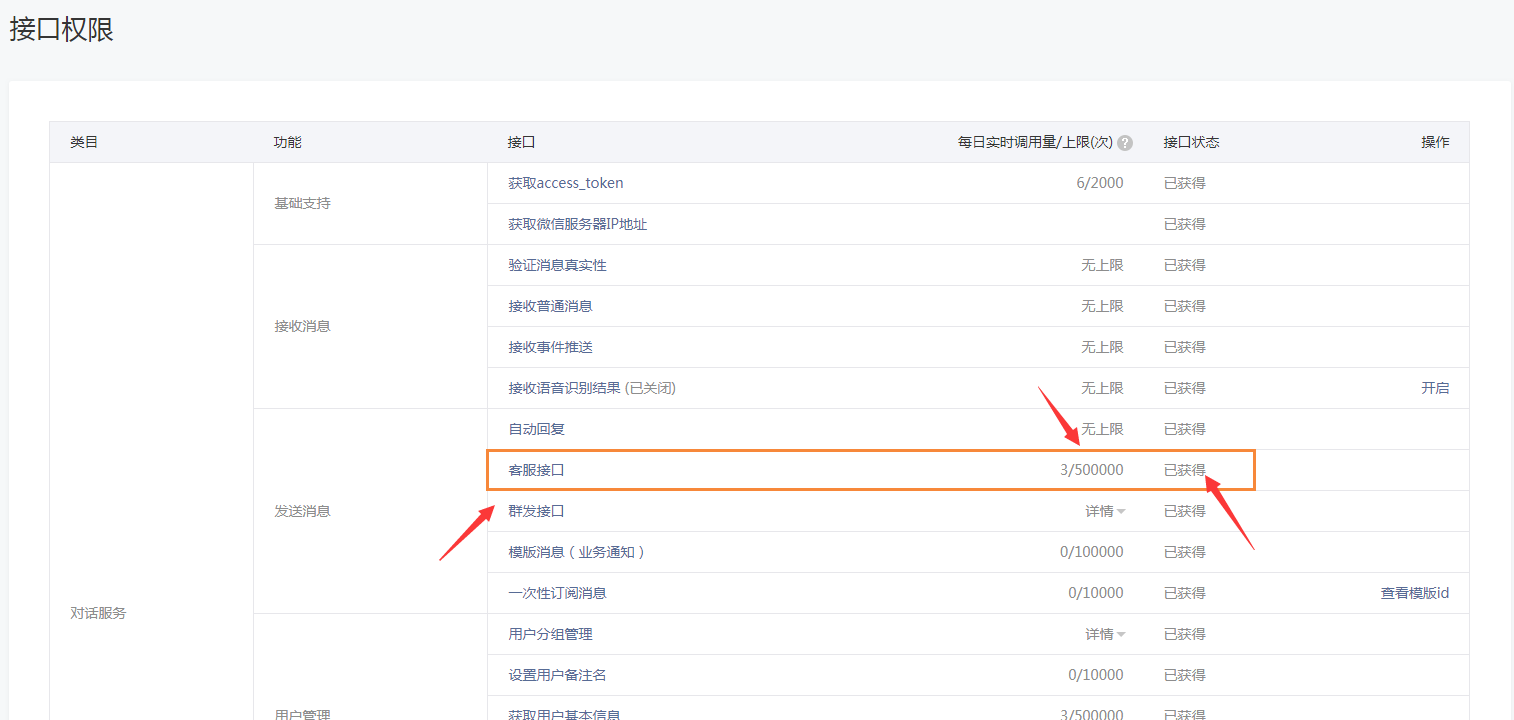The image size is (1514, 720).
Task: Click the 0/10000 usage for 设置用户备注名
Action: pyautogui.click(x=1096, y=675)
